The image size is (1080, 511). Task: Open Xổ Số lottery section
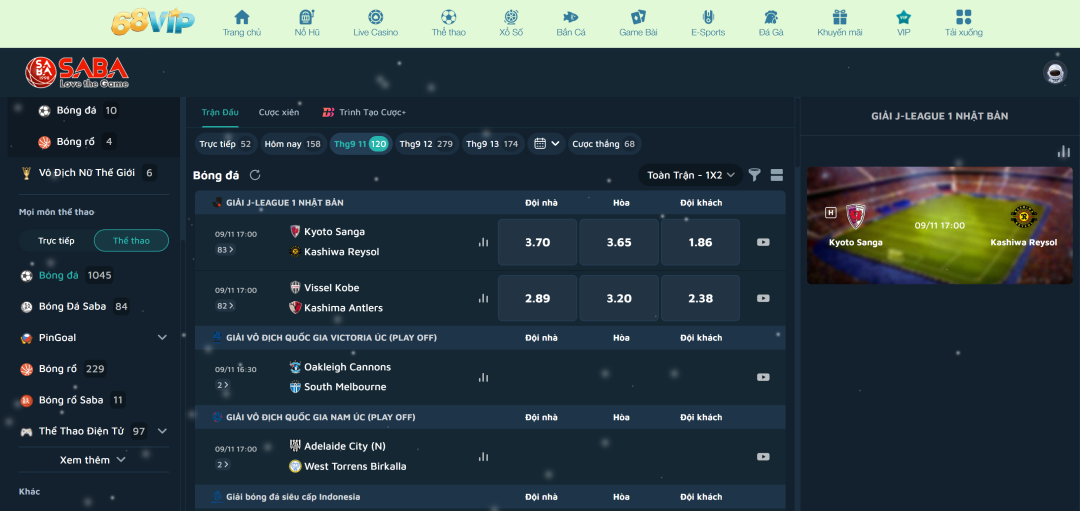(x=511, y=23)
